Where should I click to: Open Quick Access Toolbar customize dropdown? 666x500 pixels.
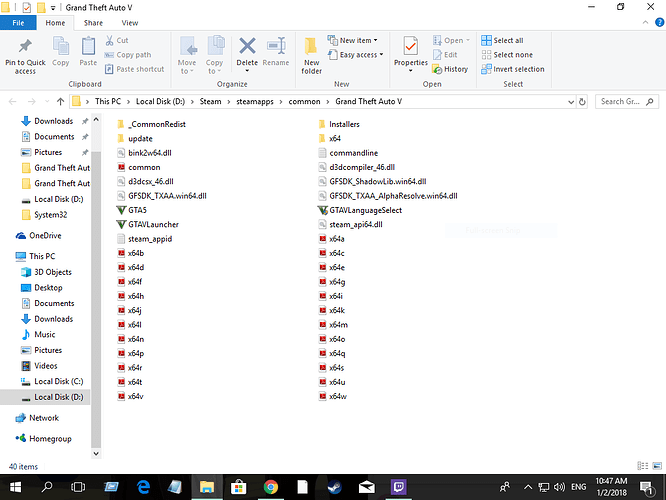point(53,8)
